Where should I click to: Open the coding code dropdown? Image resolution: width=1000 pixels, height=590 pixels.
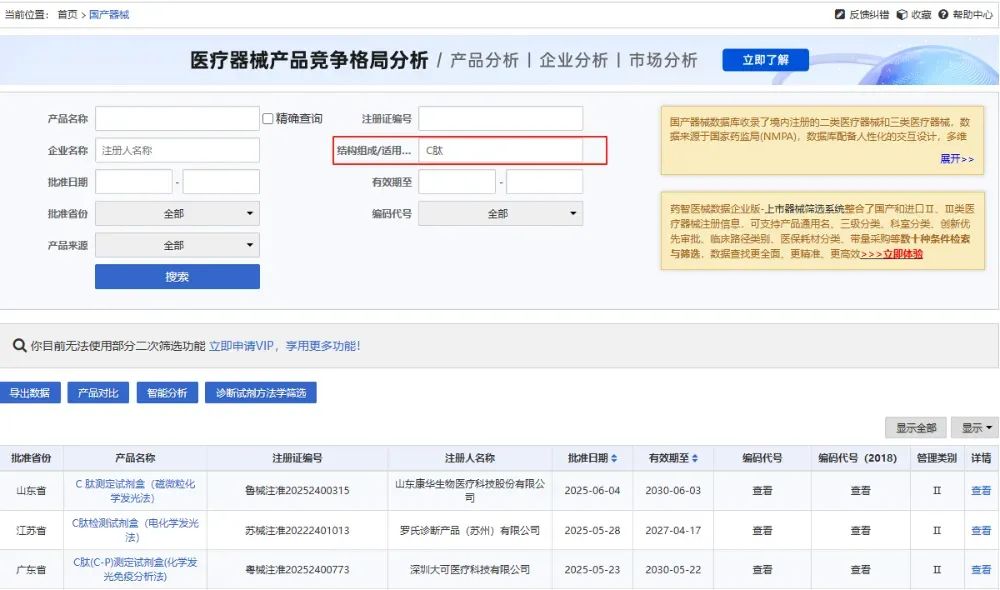point(500,213)
